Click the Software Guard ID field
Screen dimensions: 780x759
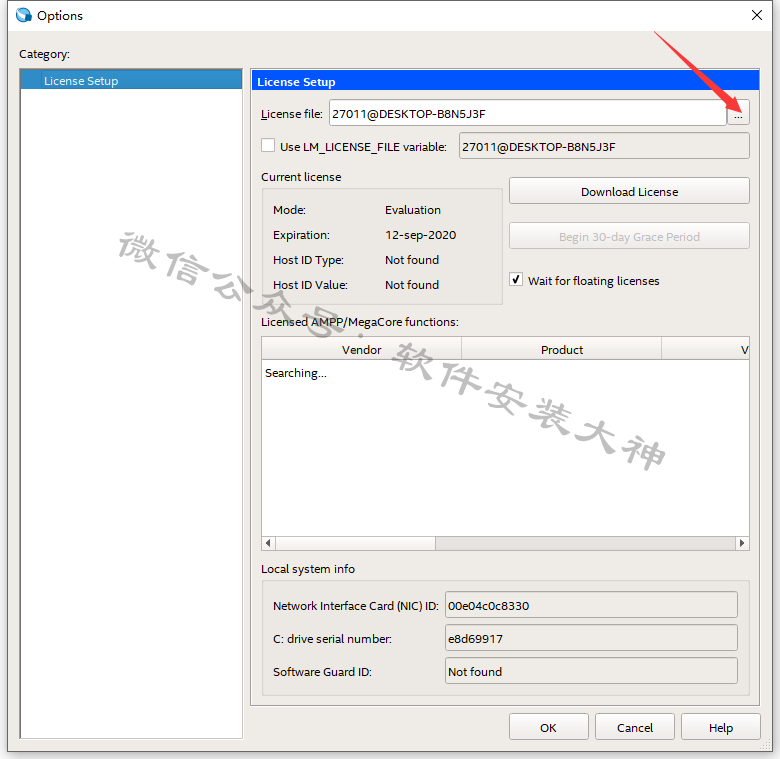pyautogui.click(x=590, y=671)
